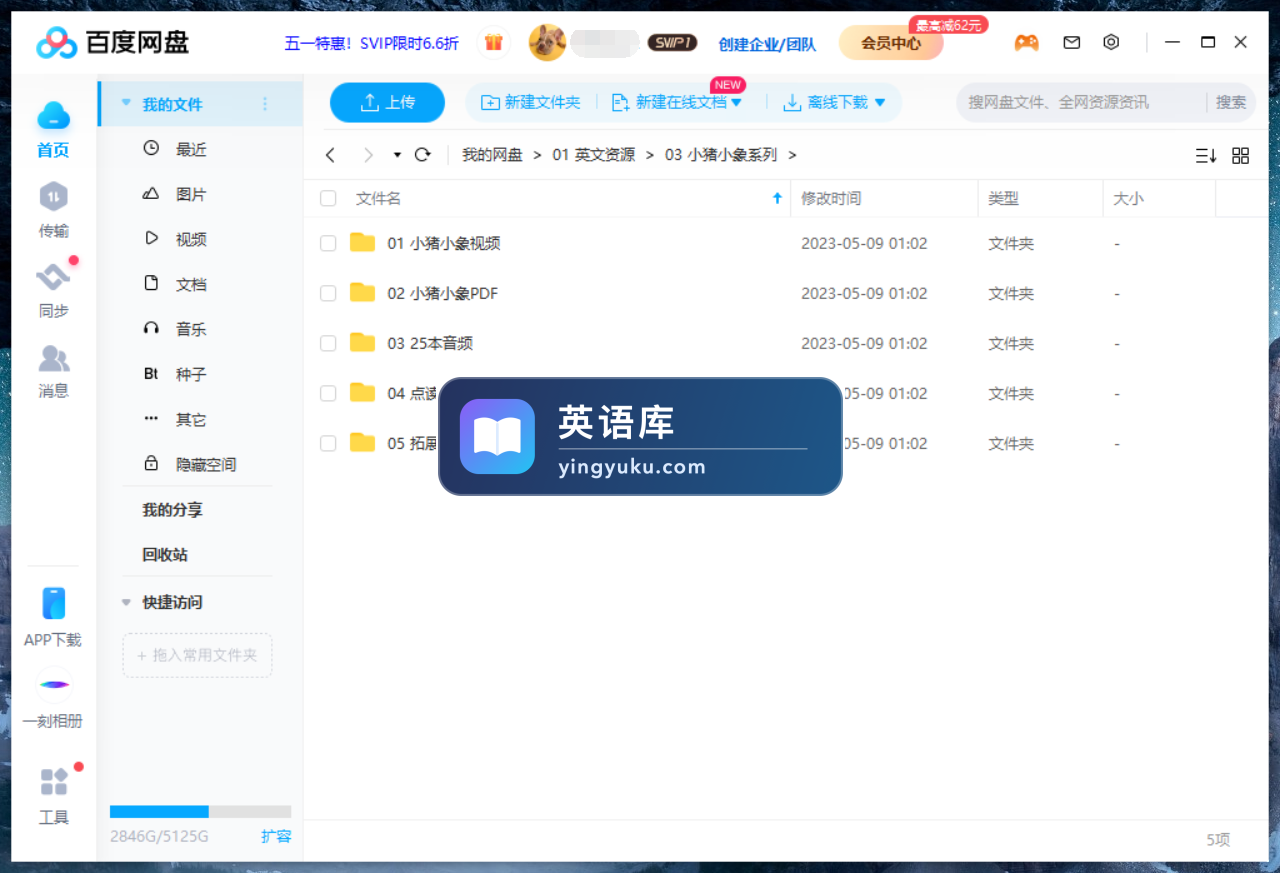Screen dimensions: 1280x873
Task: Check the box for the 05 folder row
Action: 328,443
